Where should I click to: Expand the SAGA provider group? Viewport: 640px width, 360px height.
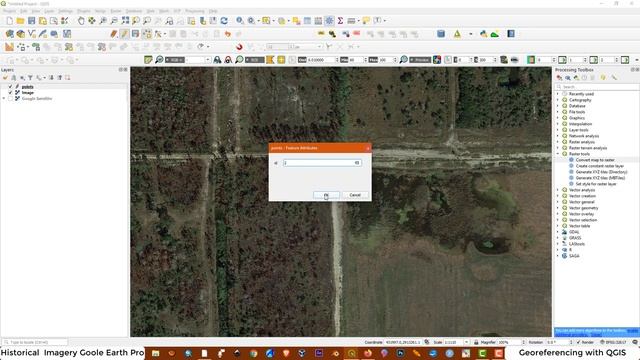pos(558,256)
